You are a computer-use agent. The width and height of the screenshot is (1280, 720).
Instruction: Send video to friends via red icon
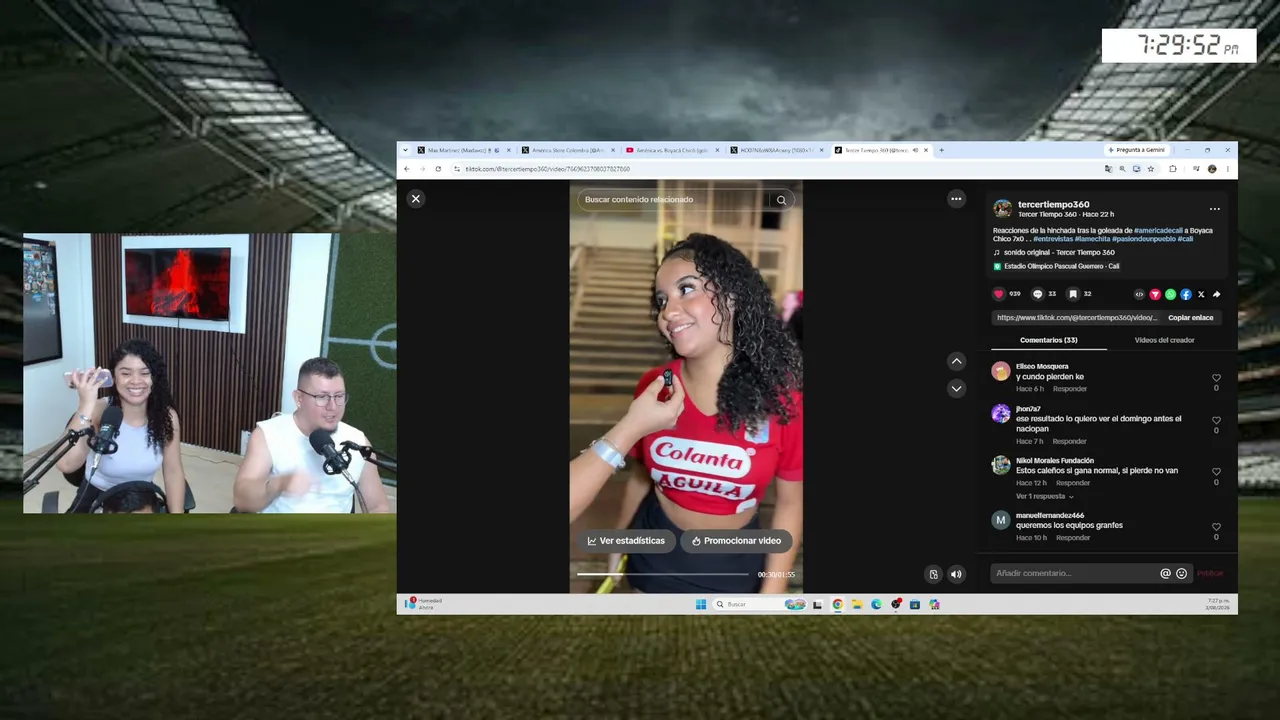coord(1155,294)
